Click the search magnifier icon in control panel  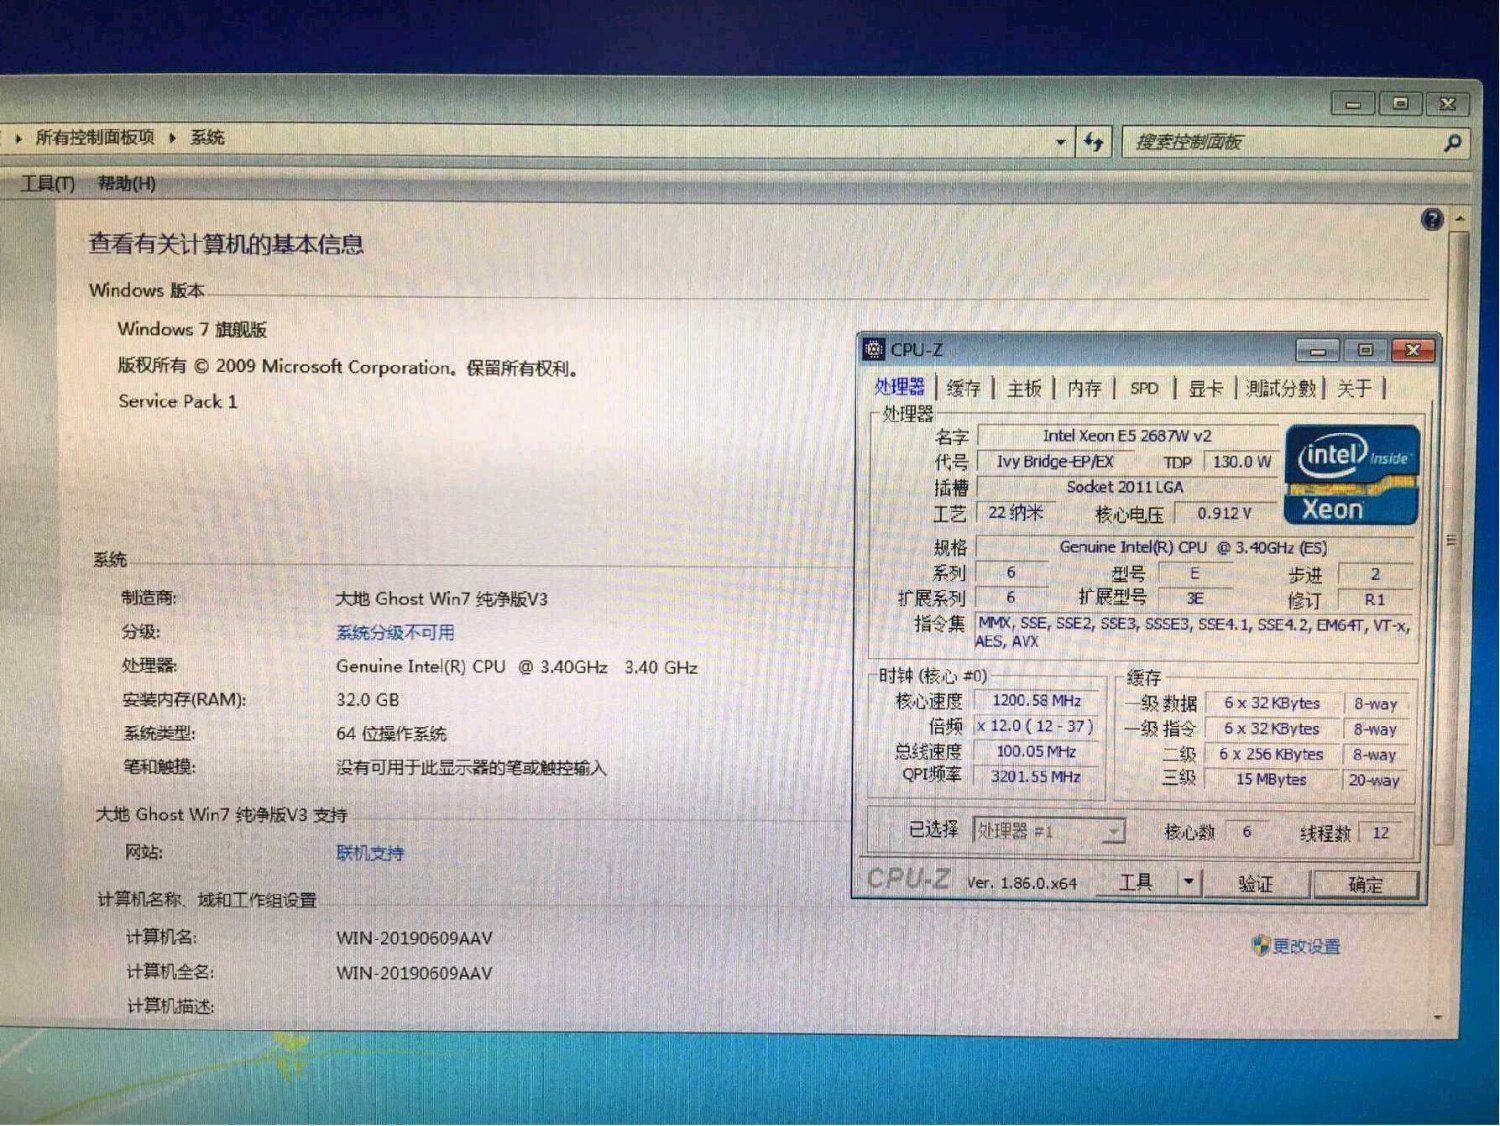click(1452, 143)
